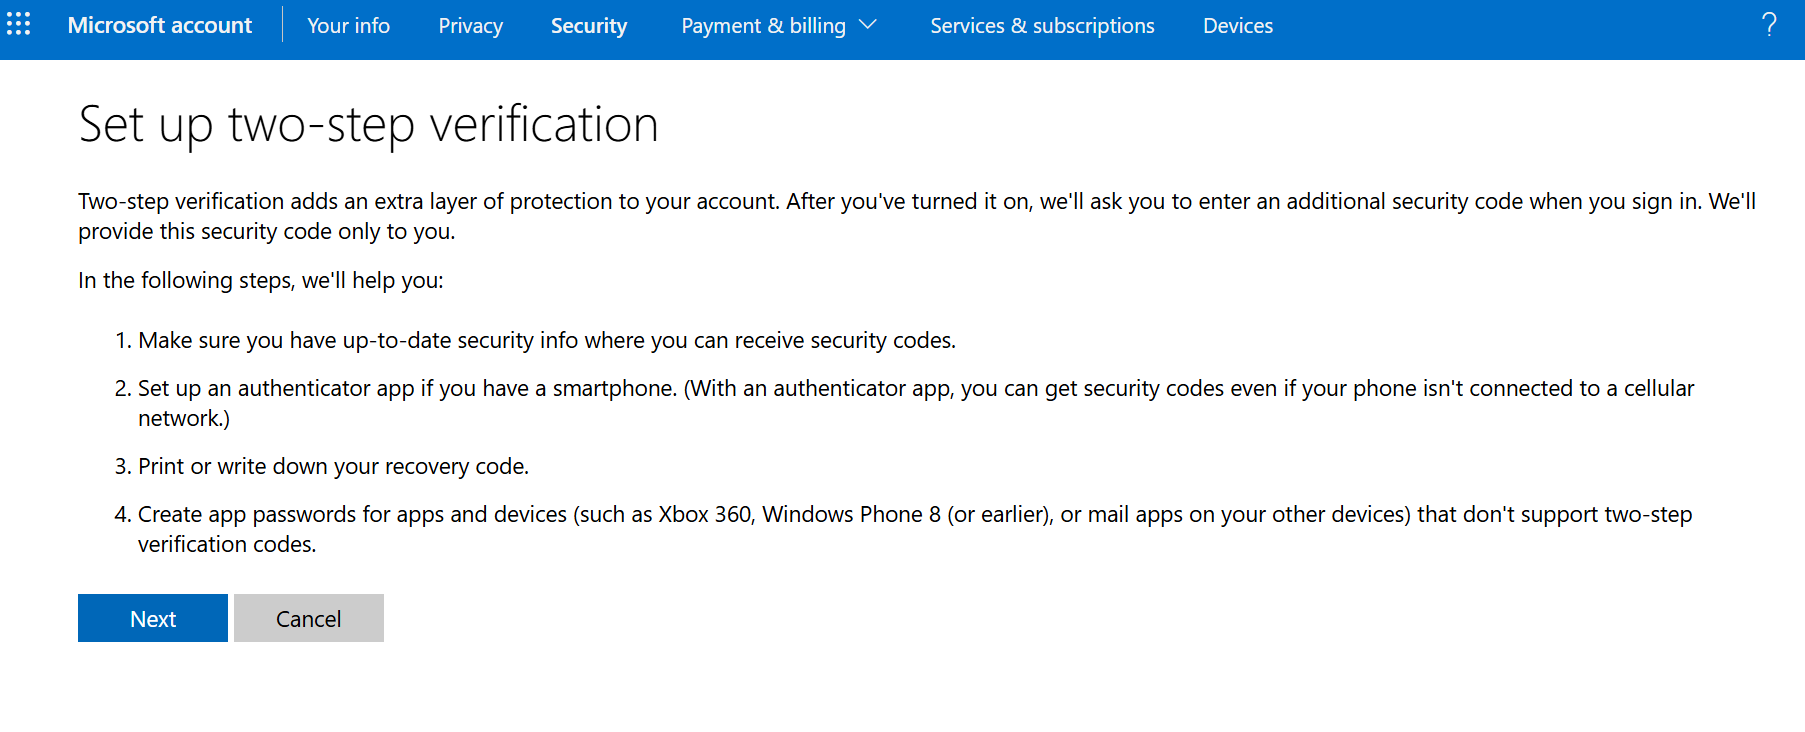The width and height of the screenshot is (1805, 732).
Task: Open the app launcher waffle icon
Action: coord(19,24)
